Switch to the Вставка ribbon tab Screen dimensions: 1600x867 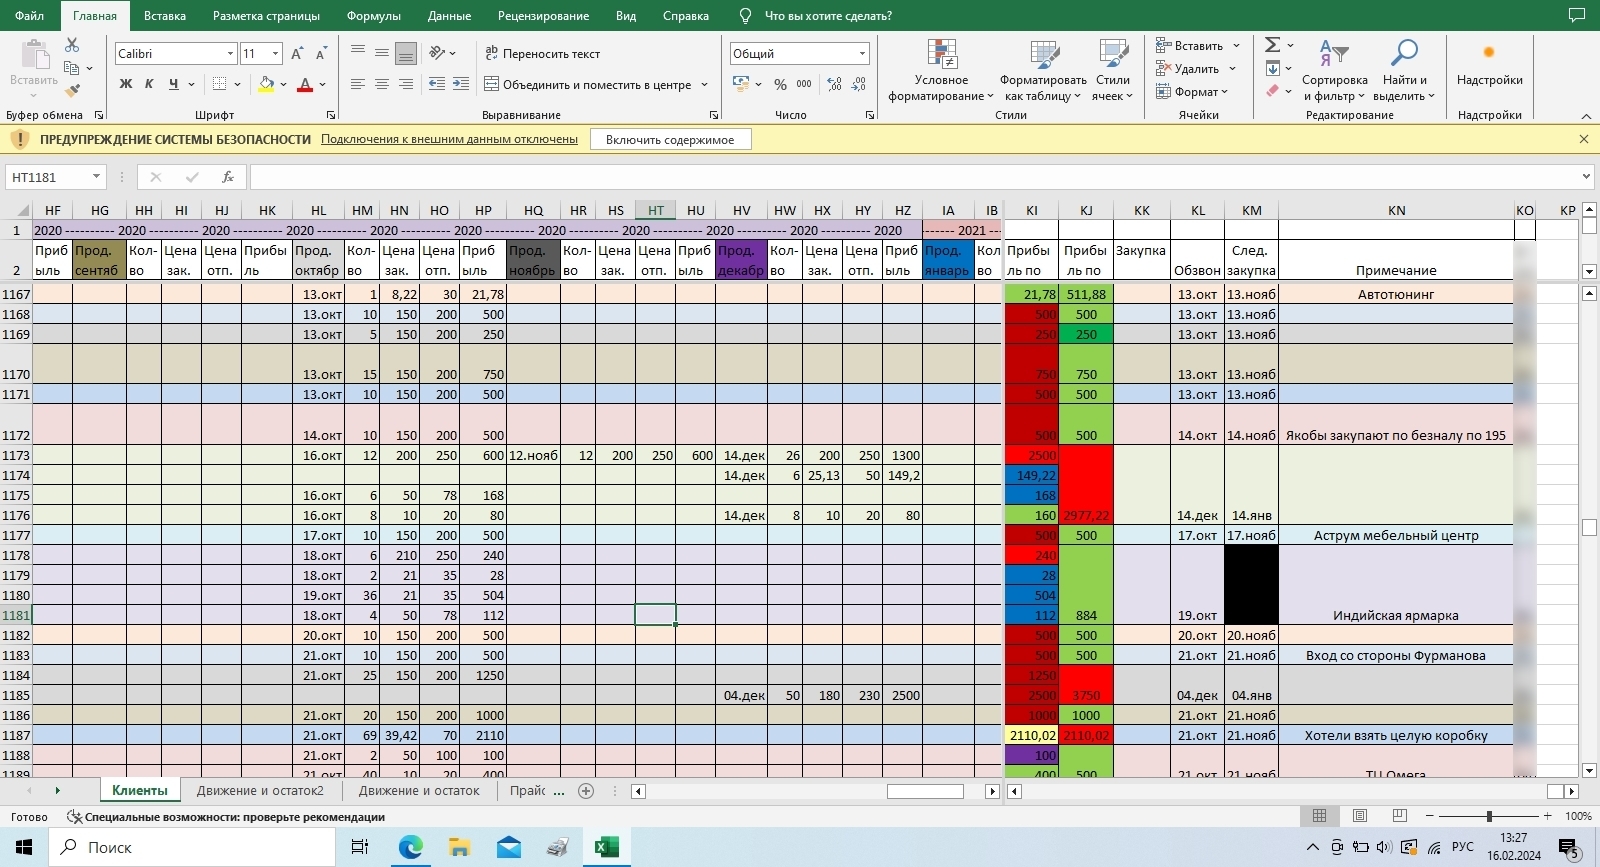point(165,16)
